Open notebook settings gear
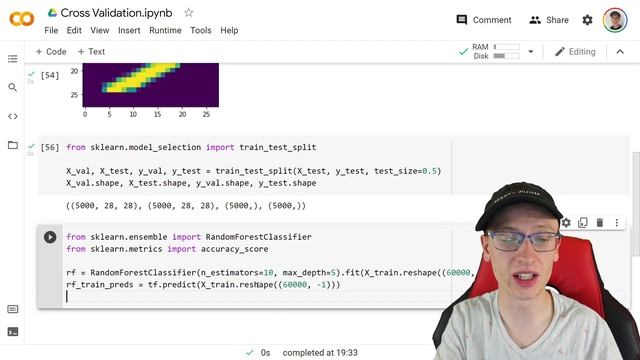The height and width of the screenshot is (360, 640). 587,20
